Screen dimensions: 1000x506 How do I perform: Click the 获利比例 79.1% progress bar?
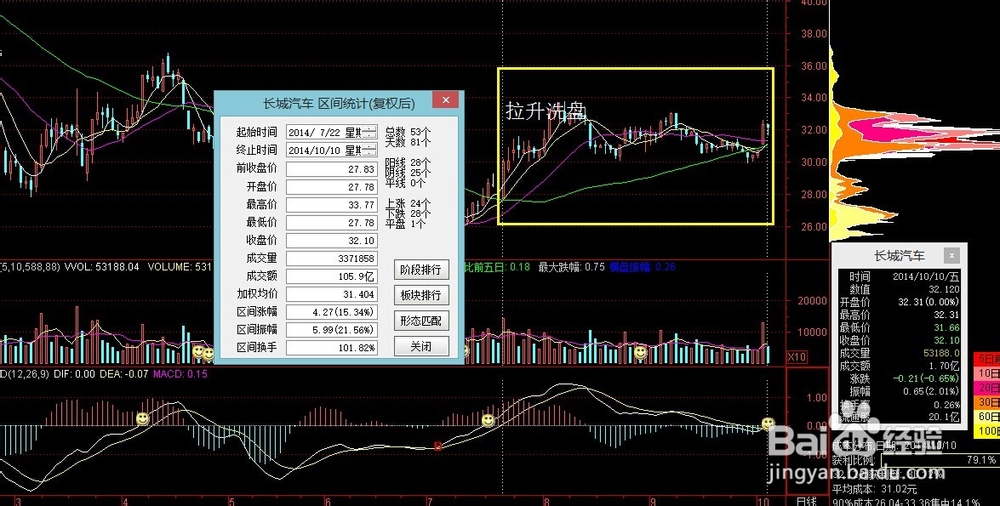click(939, 460)
